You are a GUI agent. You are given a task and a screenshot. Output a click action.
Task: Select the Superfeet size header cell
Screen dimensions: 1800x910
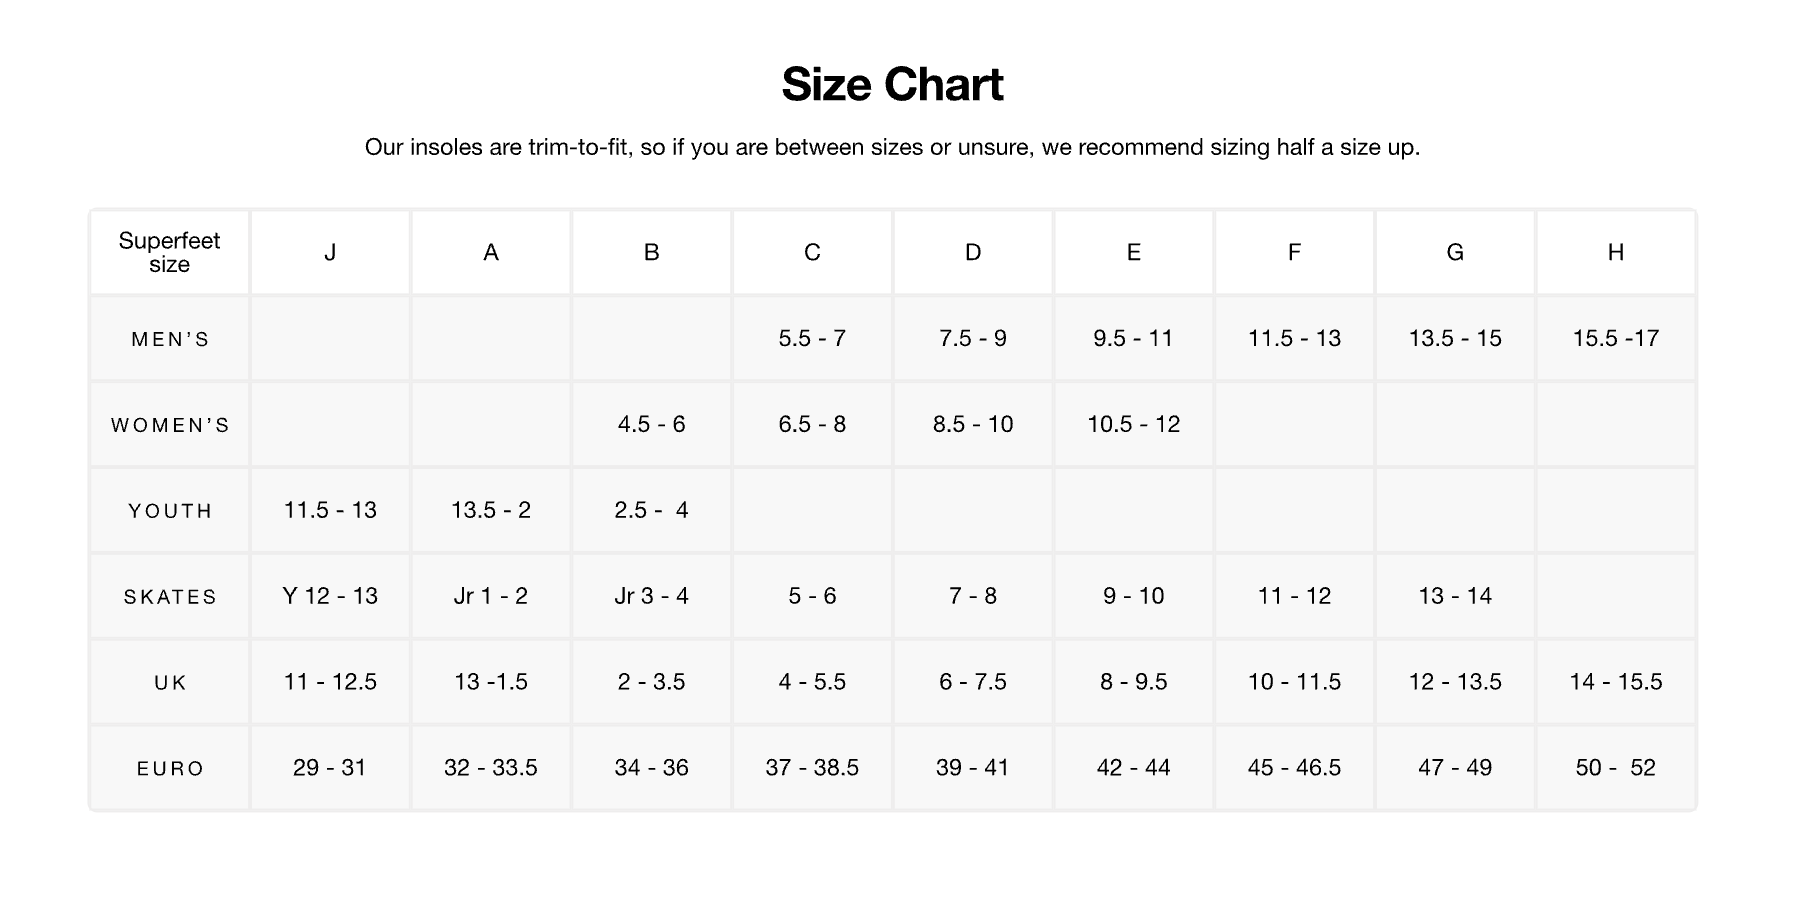pos(169,252)
